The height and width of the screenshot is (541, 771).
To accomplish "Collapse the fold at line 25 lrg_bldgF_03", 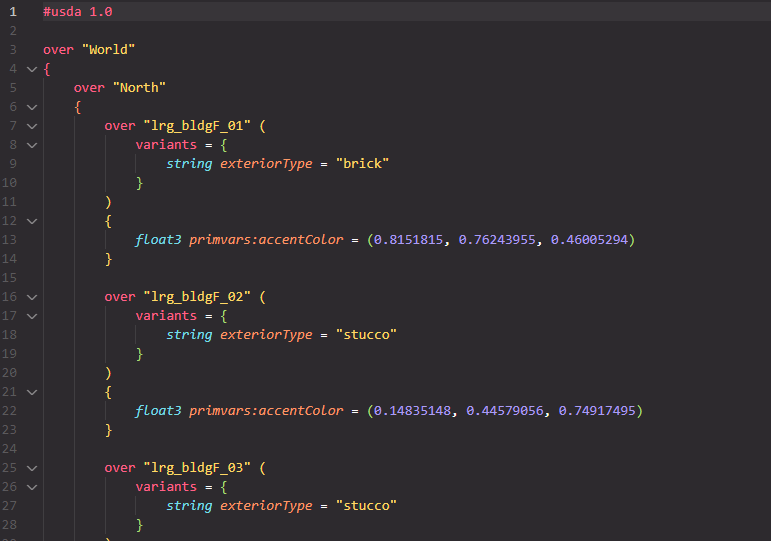I will [x=32, y=468].
